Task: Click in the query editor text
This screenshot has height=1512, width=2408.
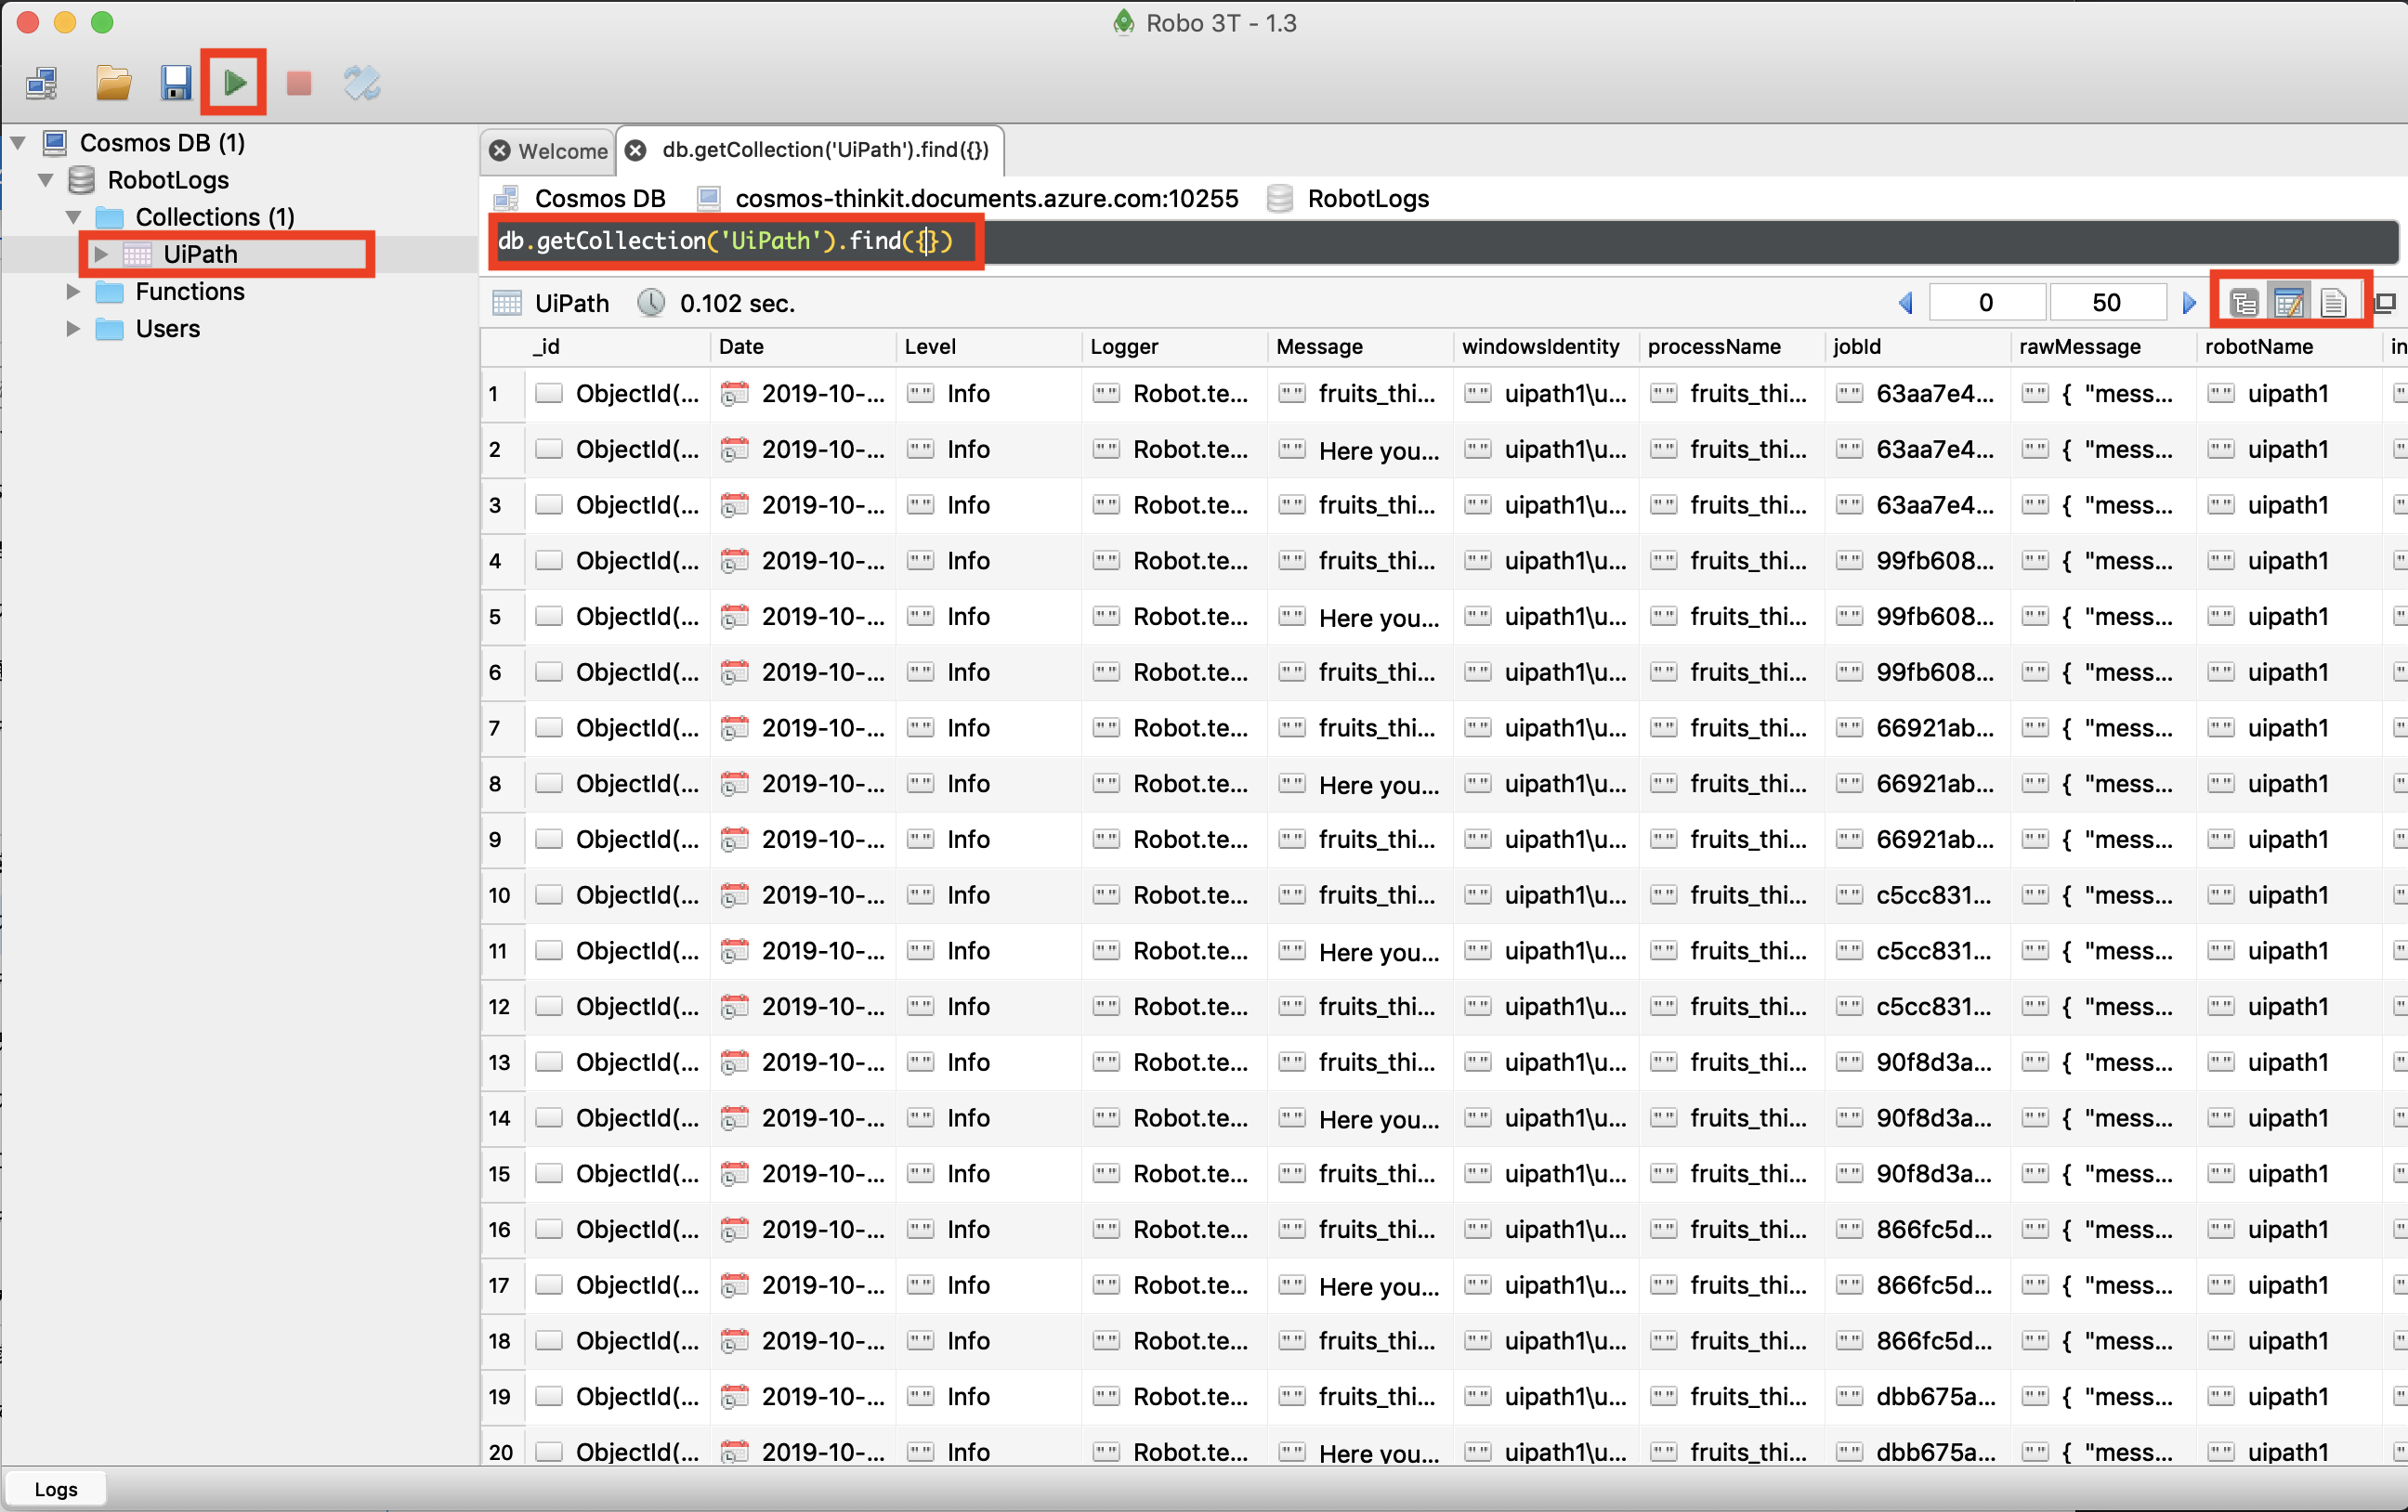Action: pyautogui.click(x=725, y=241)
